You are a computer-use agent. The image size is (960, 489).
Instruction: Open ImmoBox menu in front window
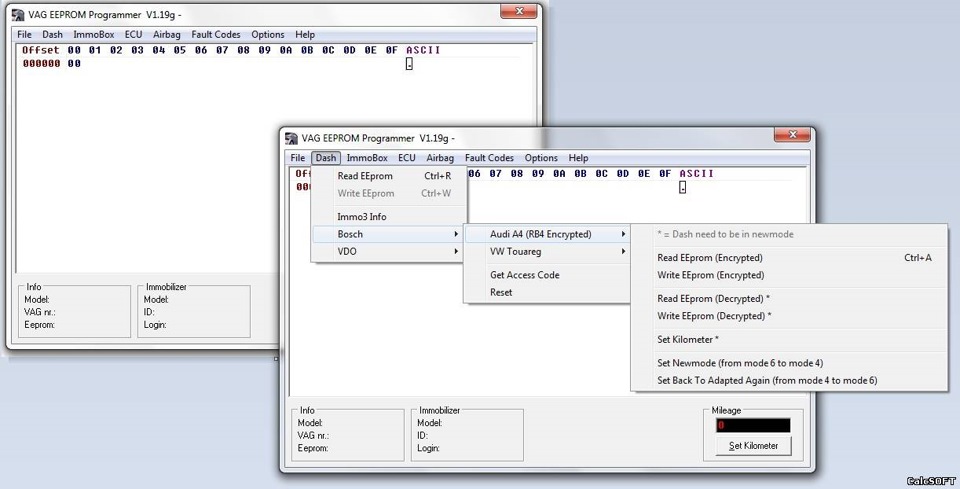click(367, 158)
